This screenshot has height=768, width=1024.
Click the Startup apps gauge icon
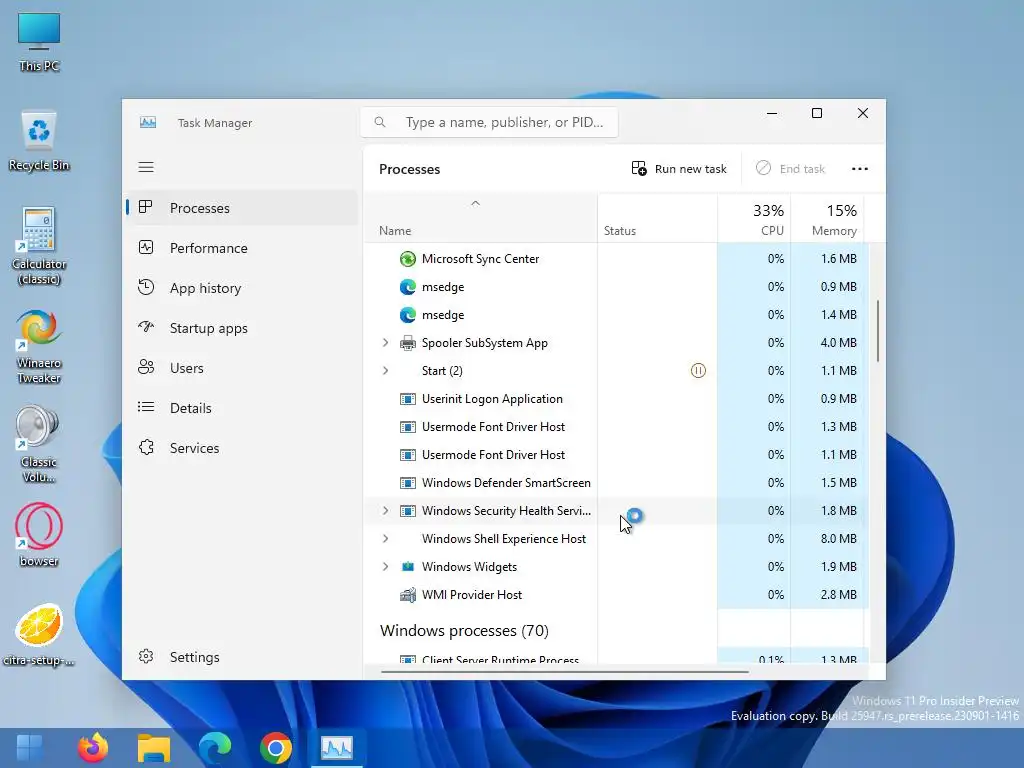click(146, 327)
